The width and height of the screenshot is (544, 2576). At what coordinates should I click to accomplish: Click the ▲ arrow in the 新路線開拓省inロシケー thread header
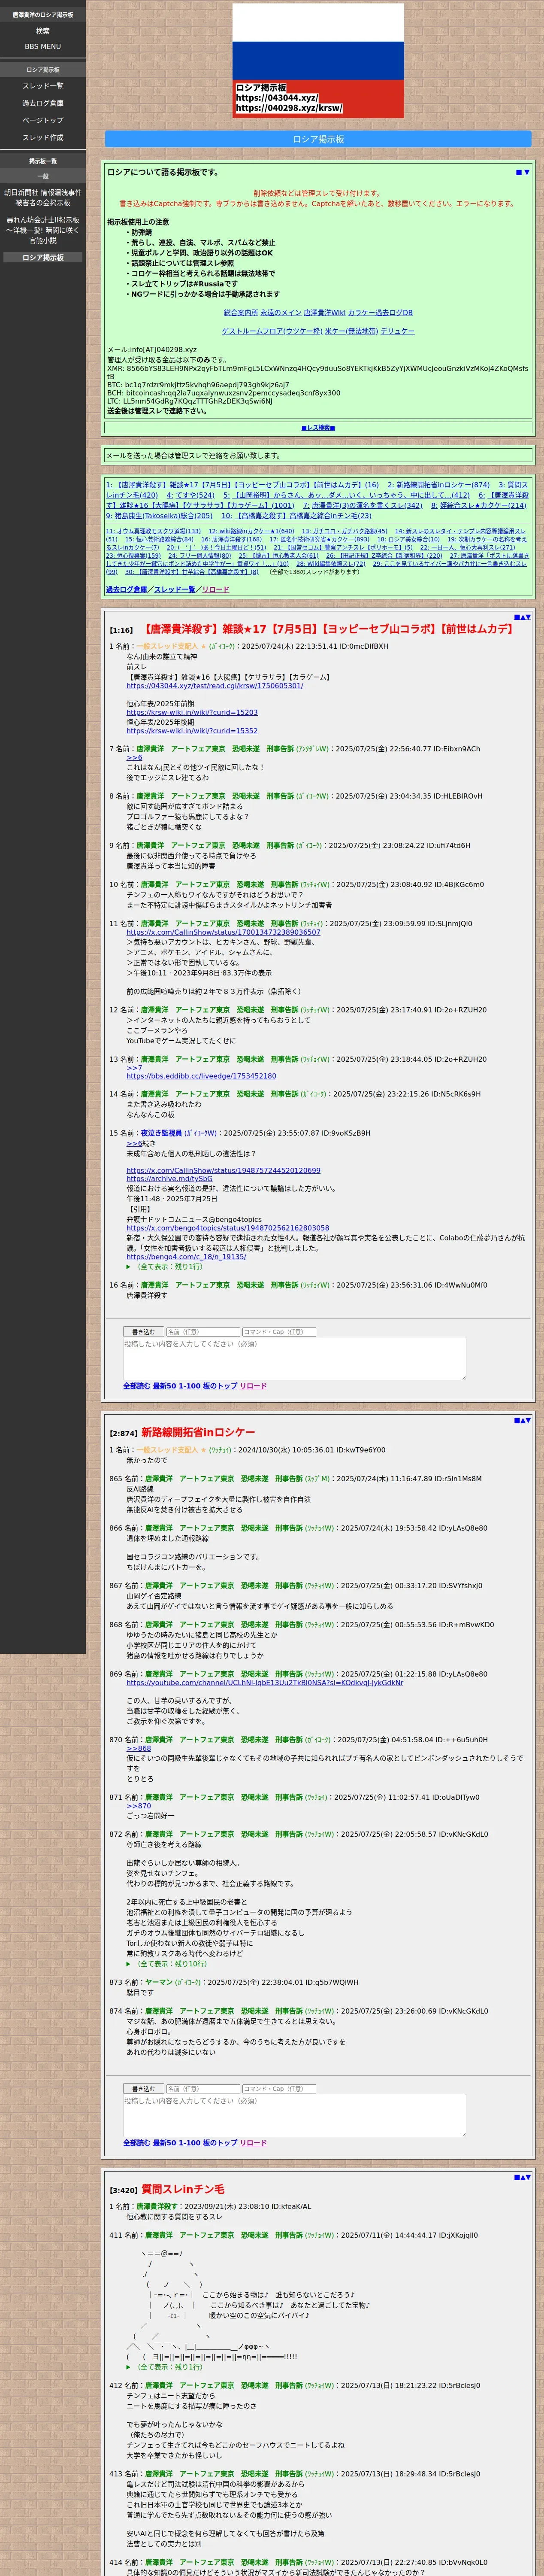coord(522,1420)
